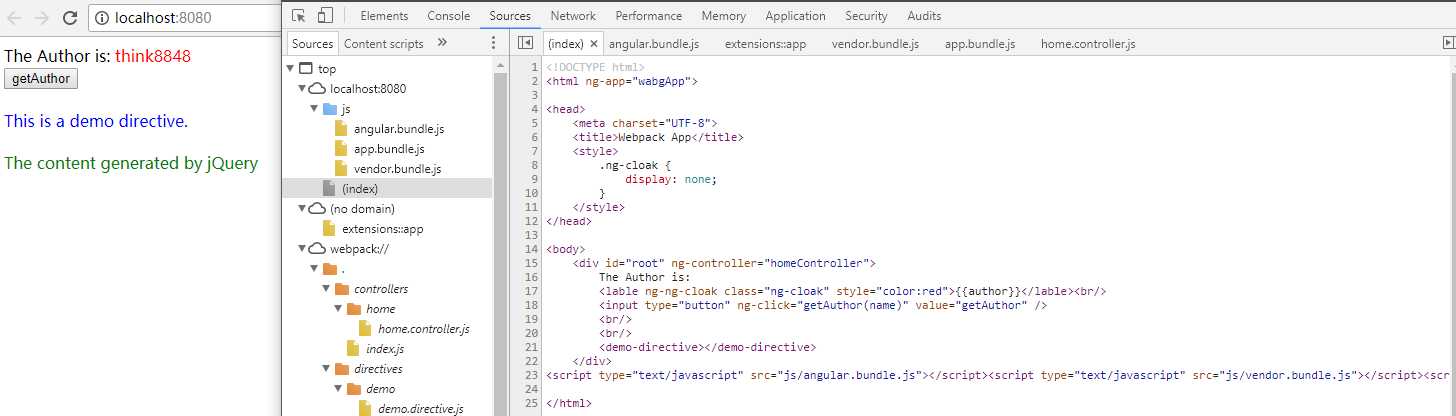Switch to extensions::app editor tab

[765, 44]
